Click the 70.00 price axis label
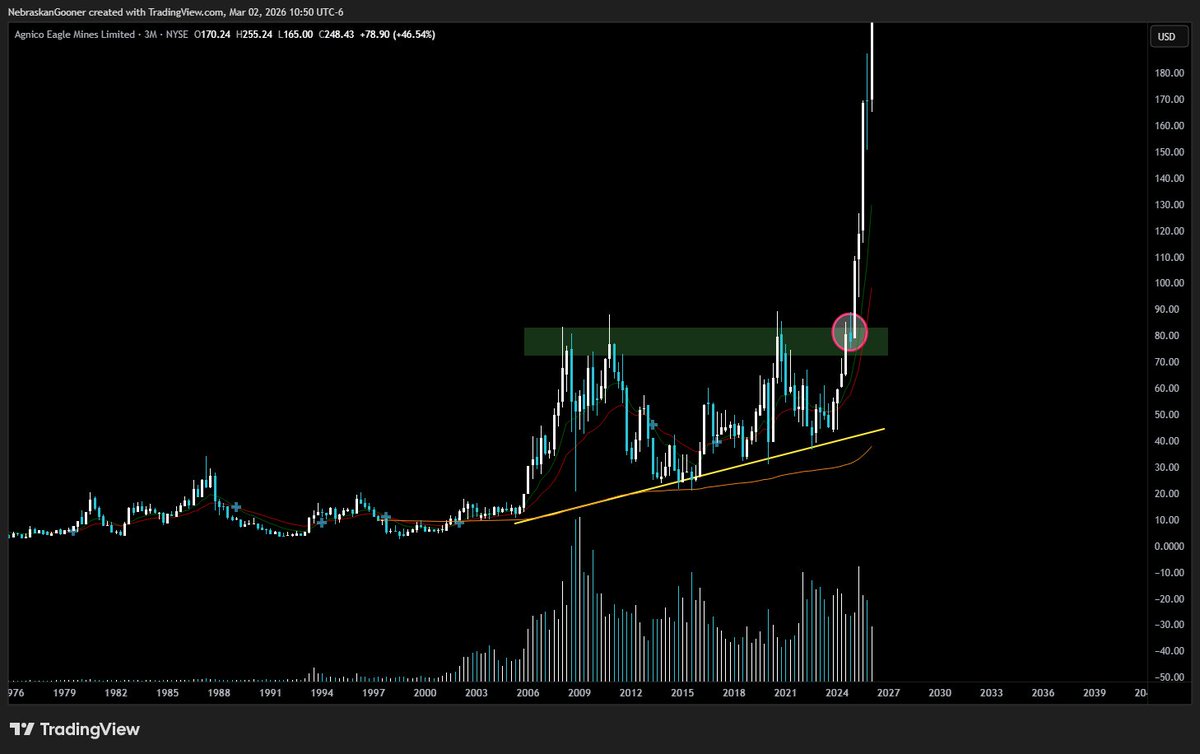1200x754 pixels. [x=1169, y=362]
